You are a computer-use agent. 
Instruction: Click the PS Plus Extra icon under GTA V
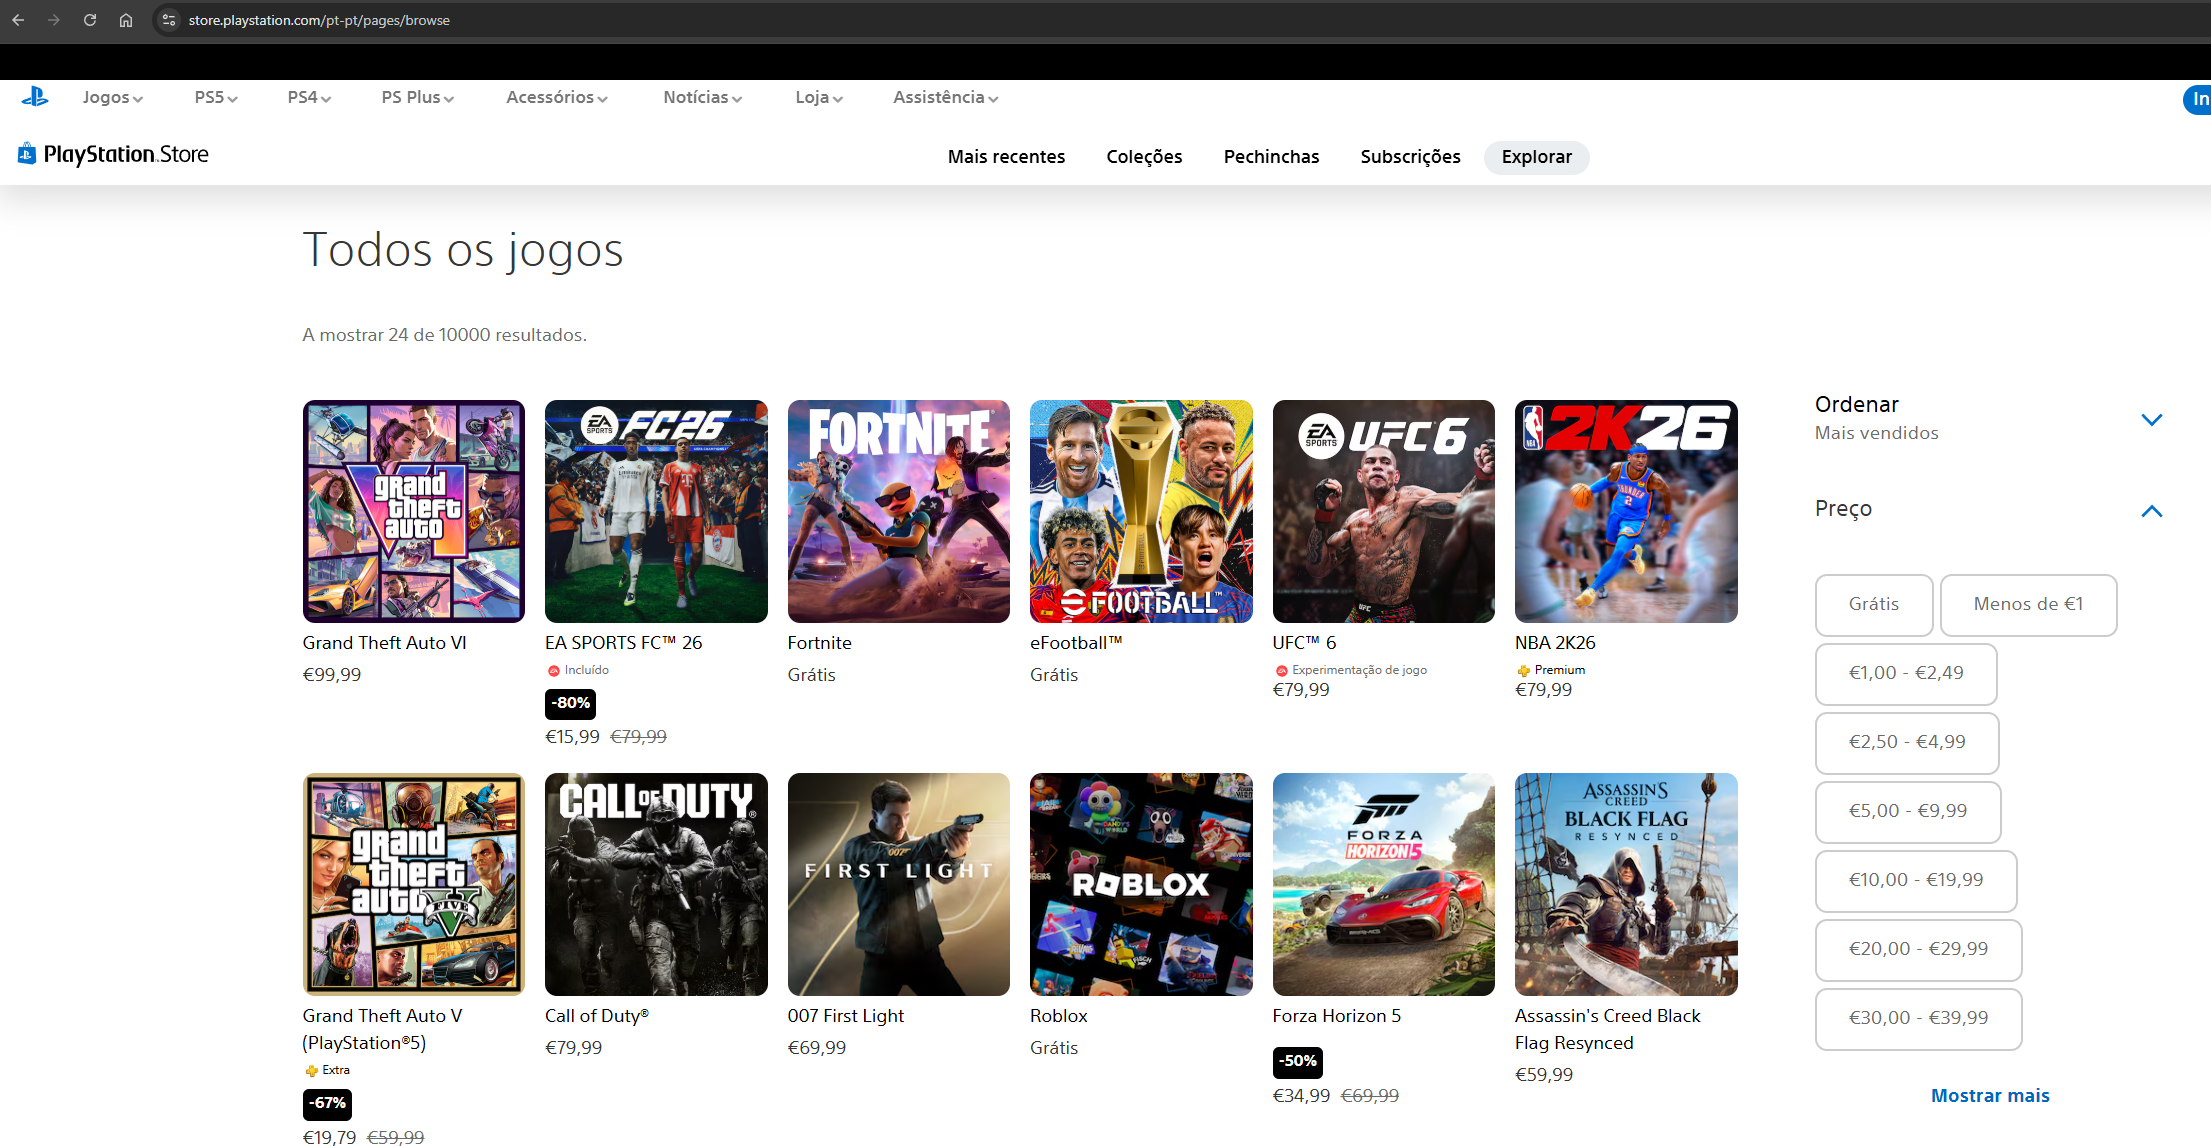coord(311,1071)
